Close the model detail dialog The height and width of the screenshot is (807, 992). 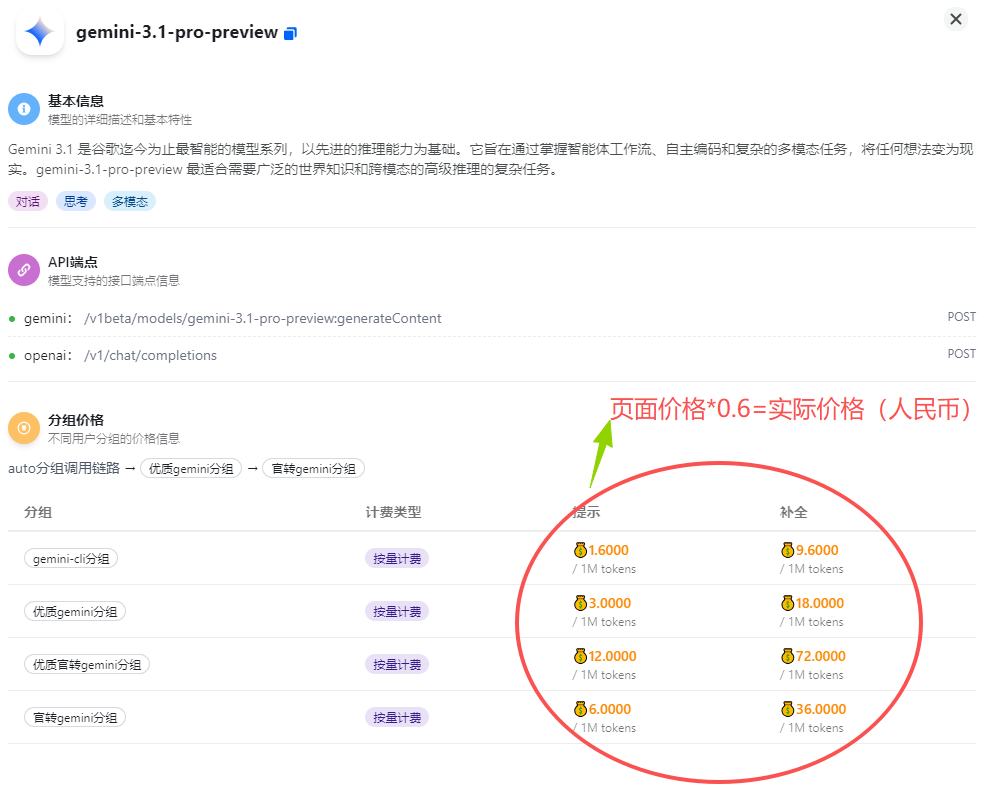pyautogui.click(x=956, y=19)
